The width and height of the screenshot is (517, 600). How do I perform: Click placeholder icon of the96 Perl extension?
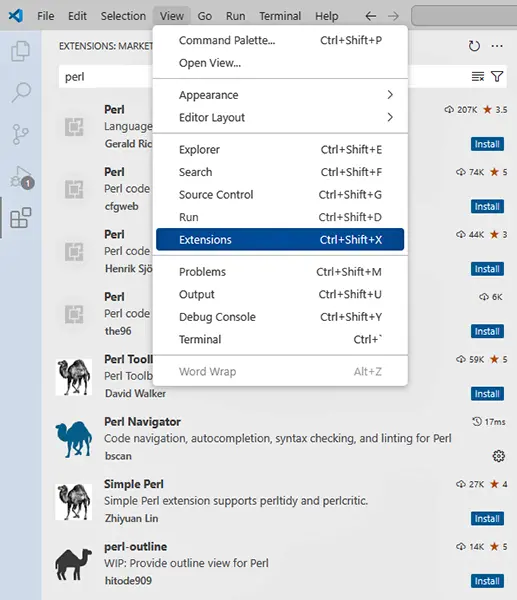tap(74, 314)
